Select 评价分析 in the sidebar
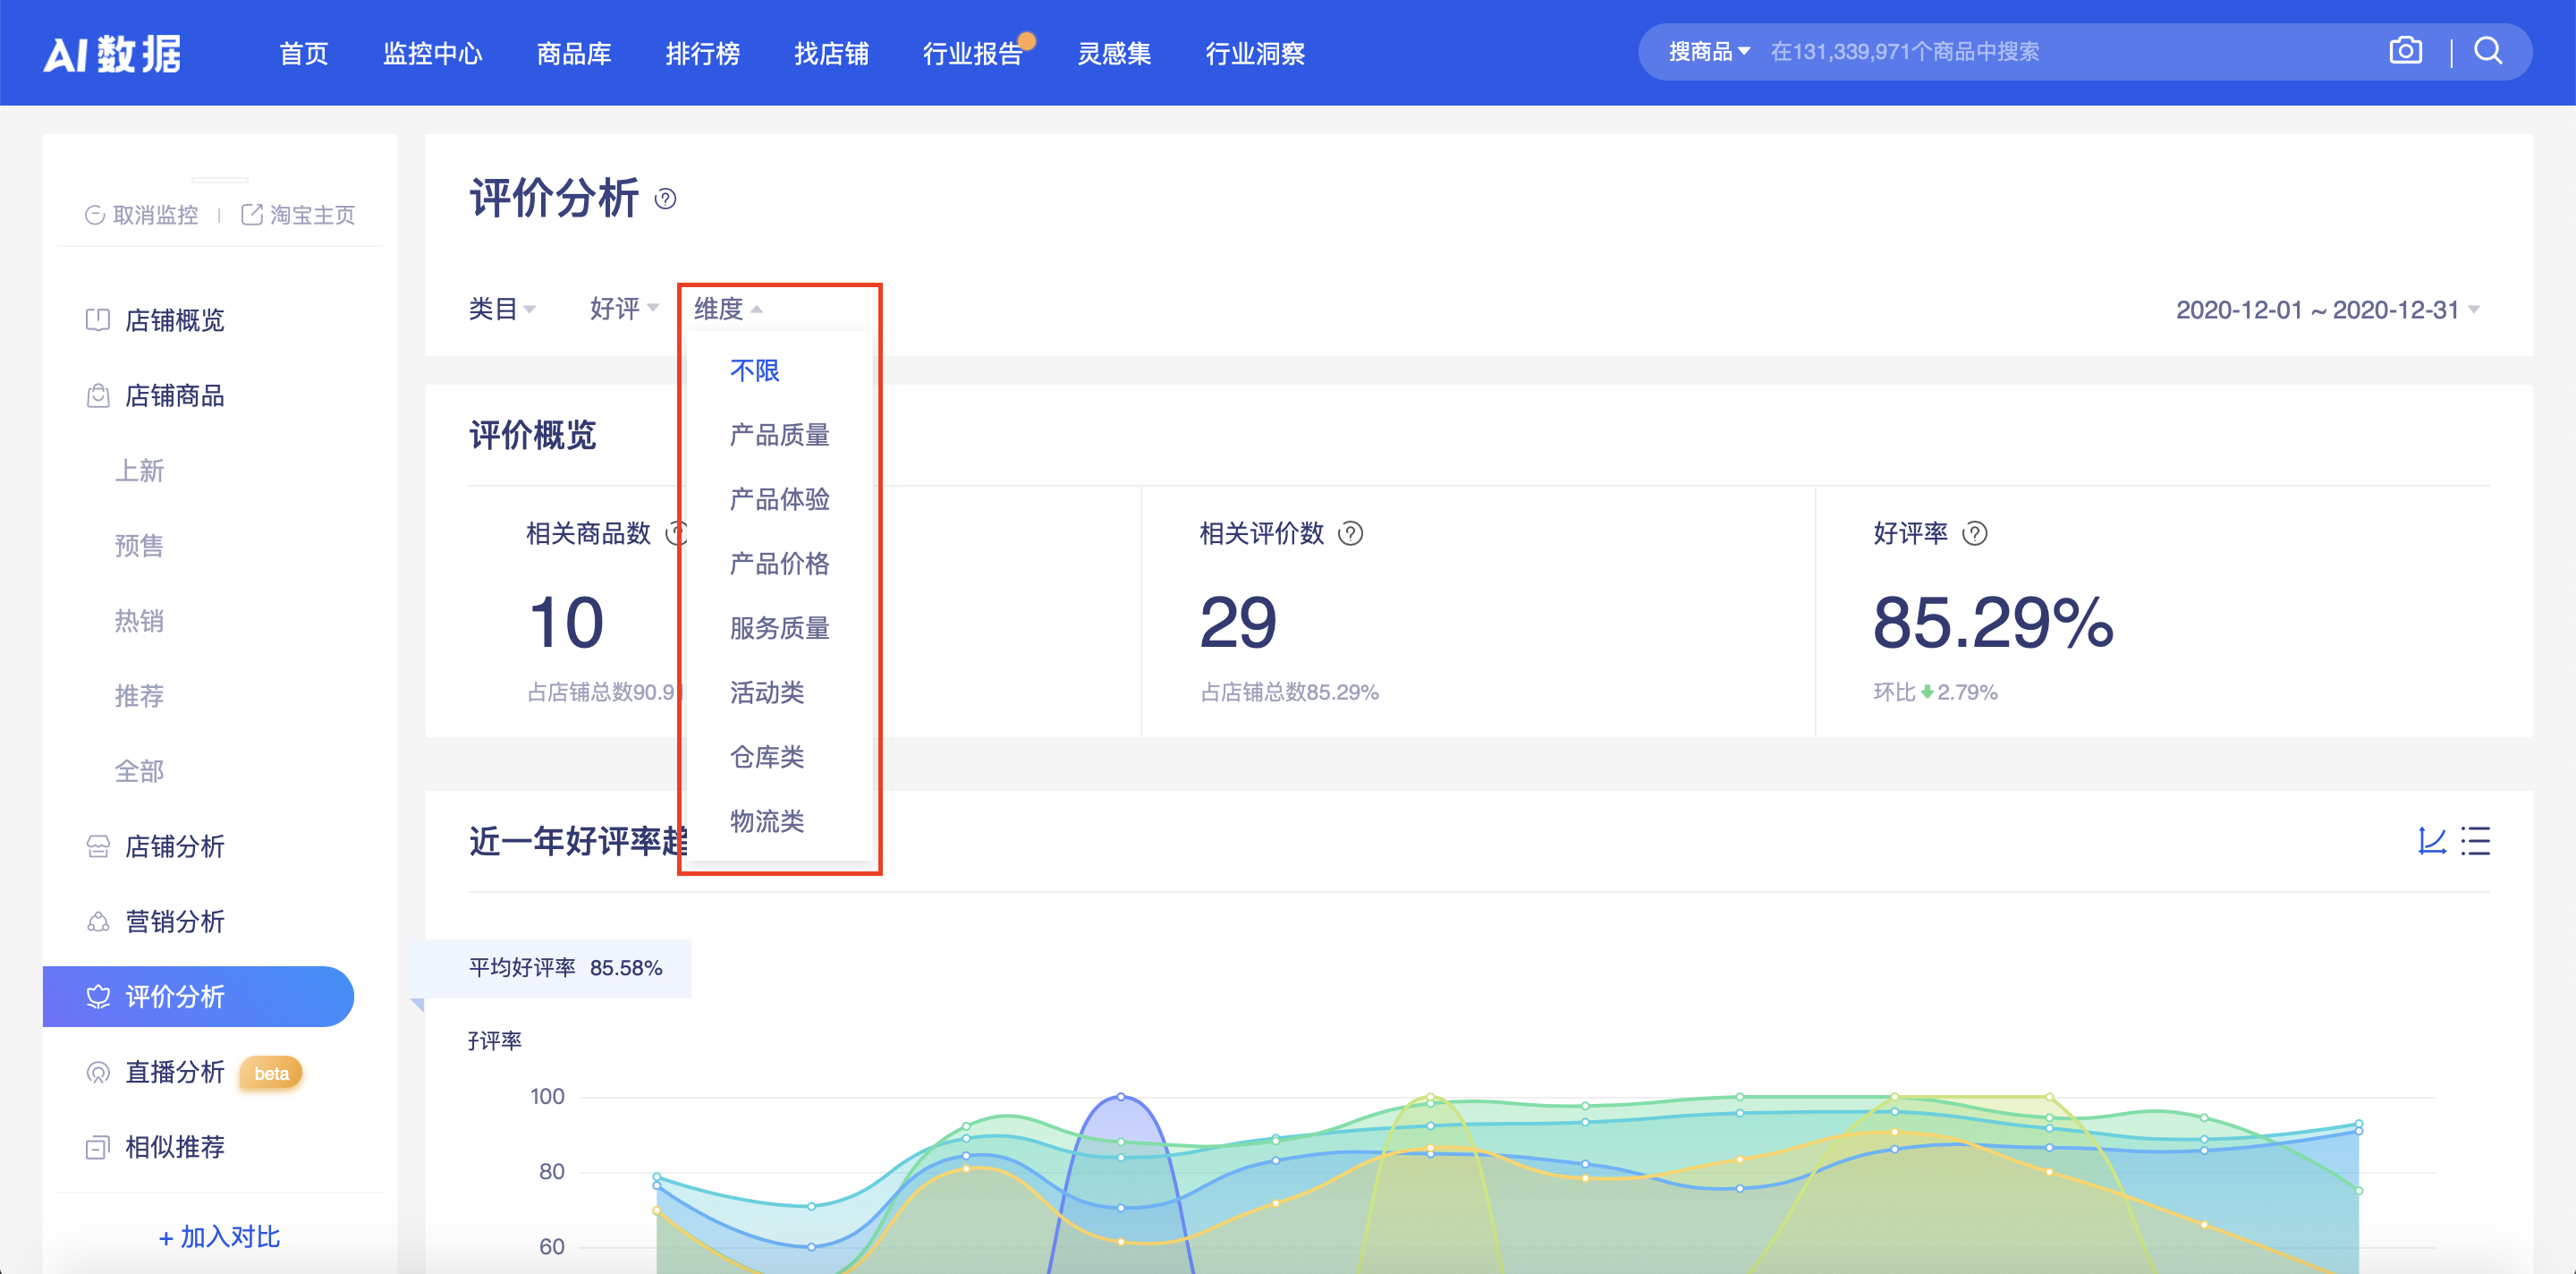Viewport: 2576px width, 1274px height. click(x=198, y=996)
